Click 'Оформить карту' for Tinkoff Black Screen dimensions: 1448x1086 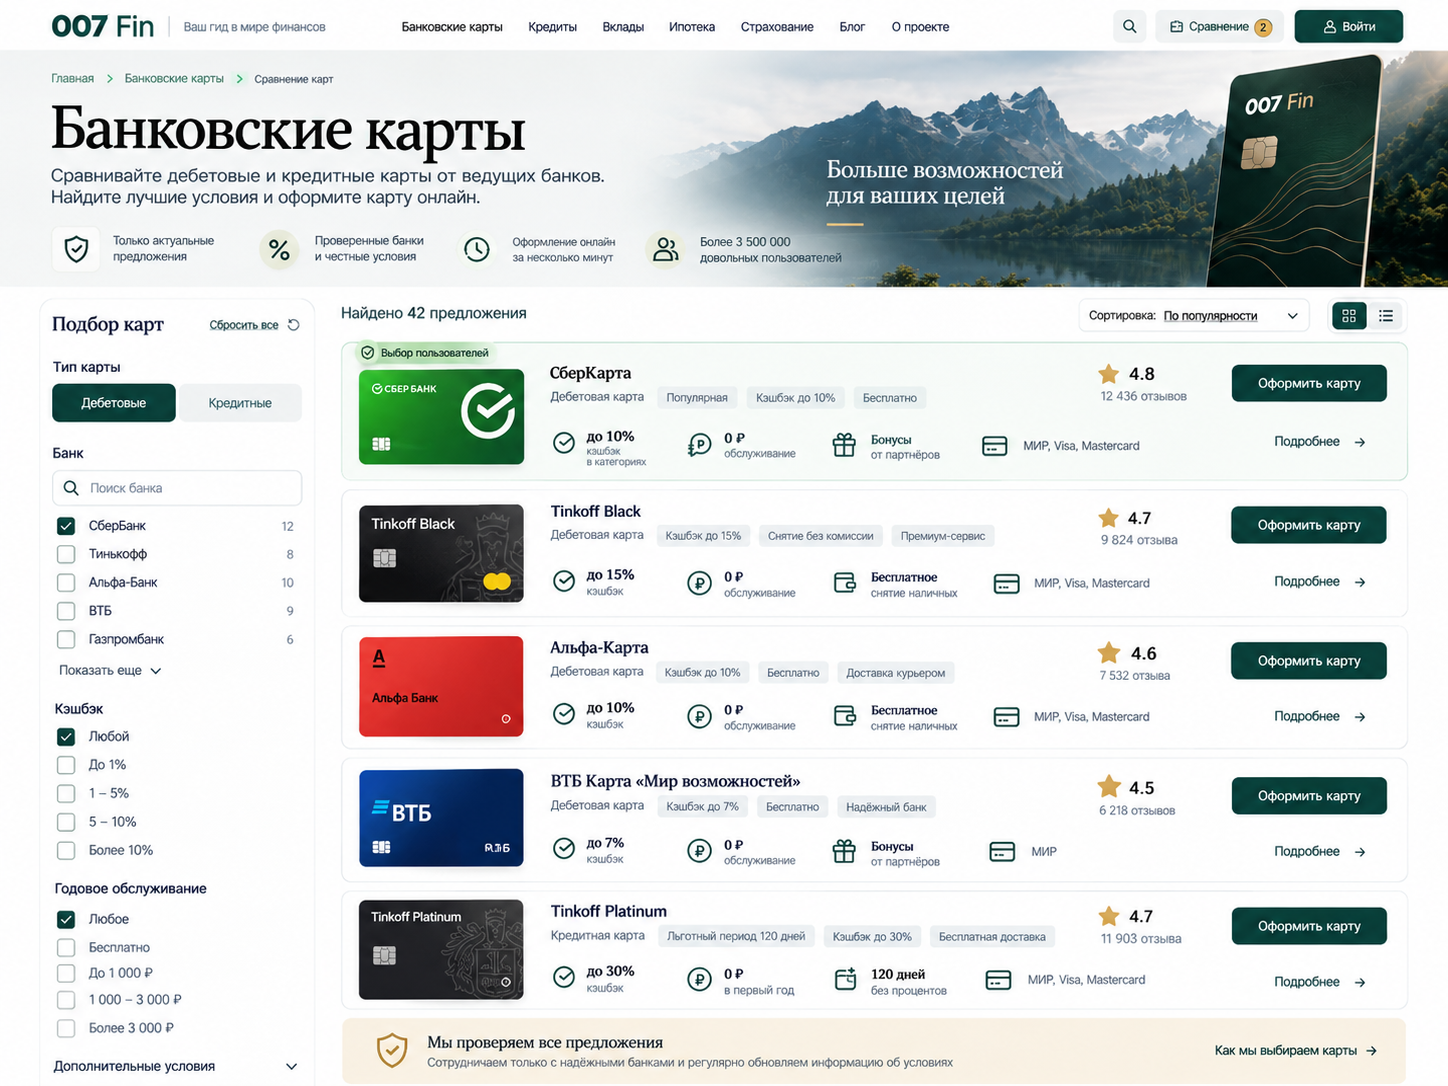[x=1309, y=525]
